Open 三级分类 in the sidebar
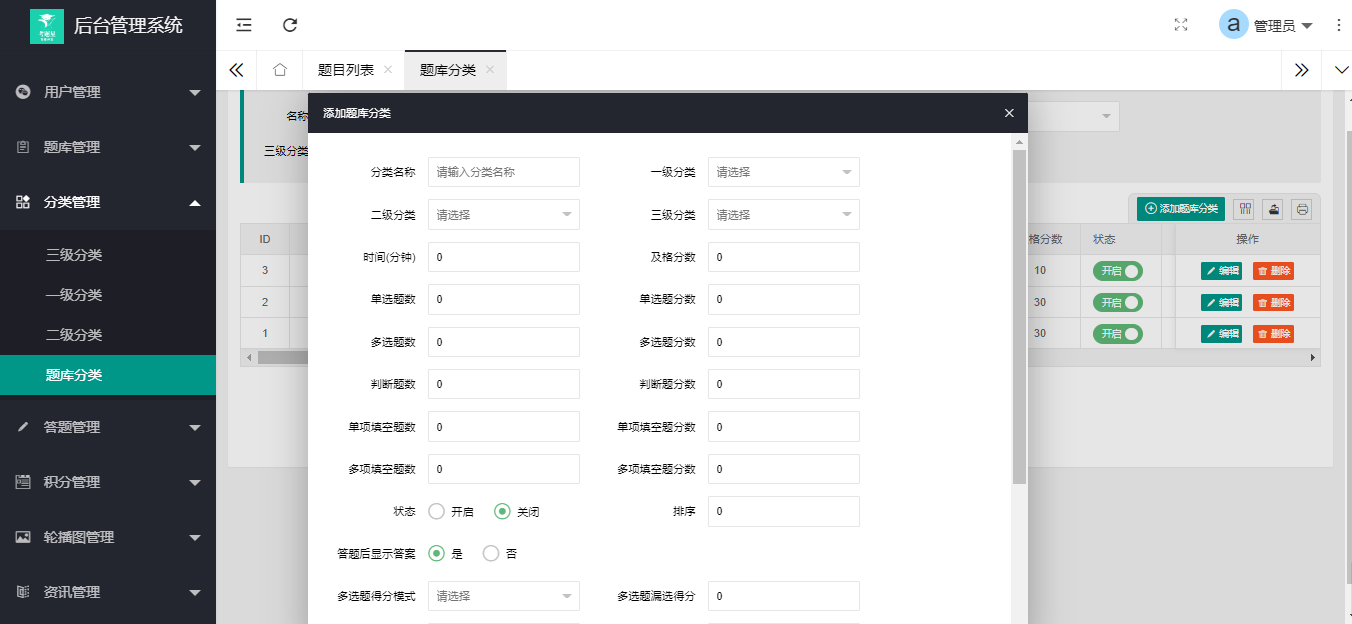Image resolution: width=1352 pixels, height=624 pixels. 74,255
